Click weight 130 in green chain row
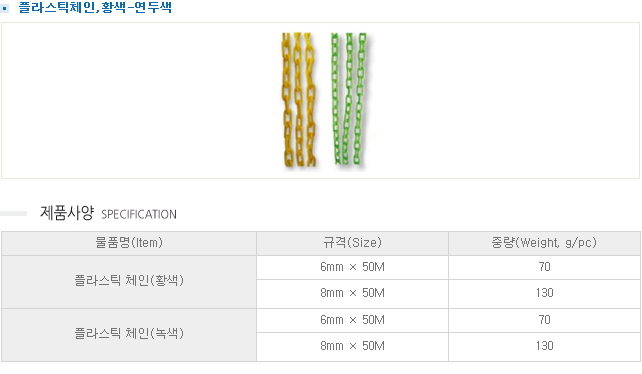The width and height of the screenshot is (642, 374). pyautogui.click(x=544, y=347)
